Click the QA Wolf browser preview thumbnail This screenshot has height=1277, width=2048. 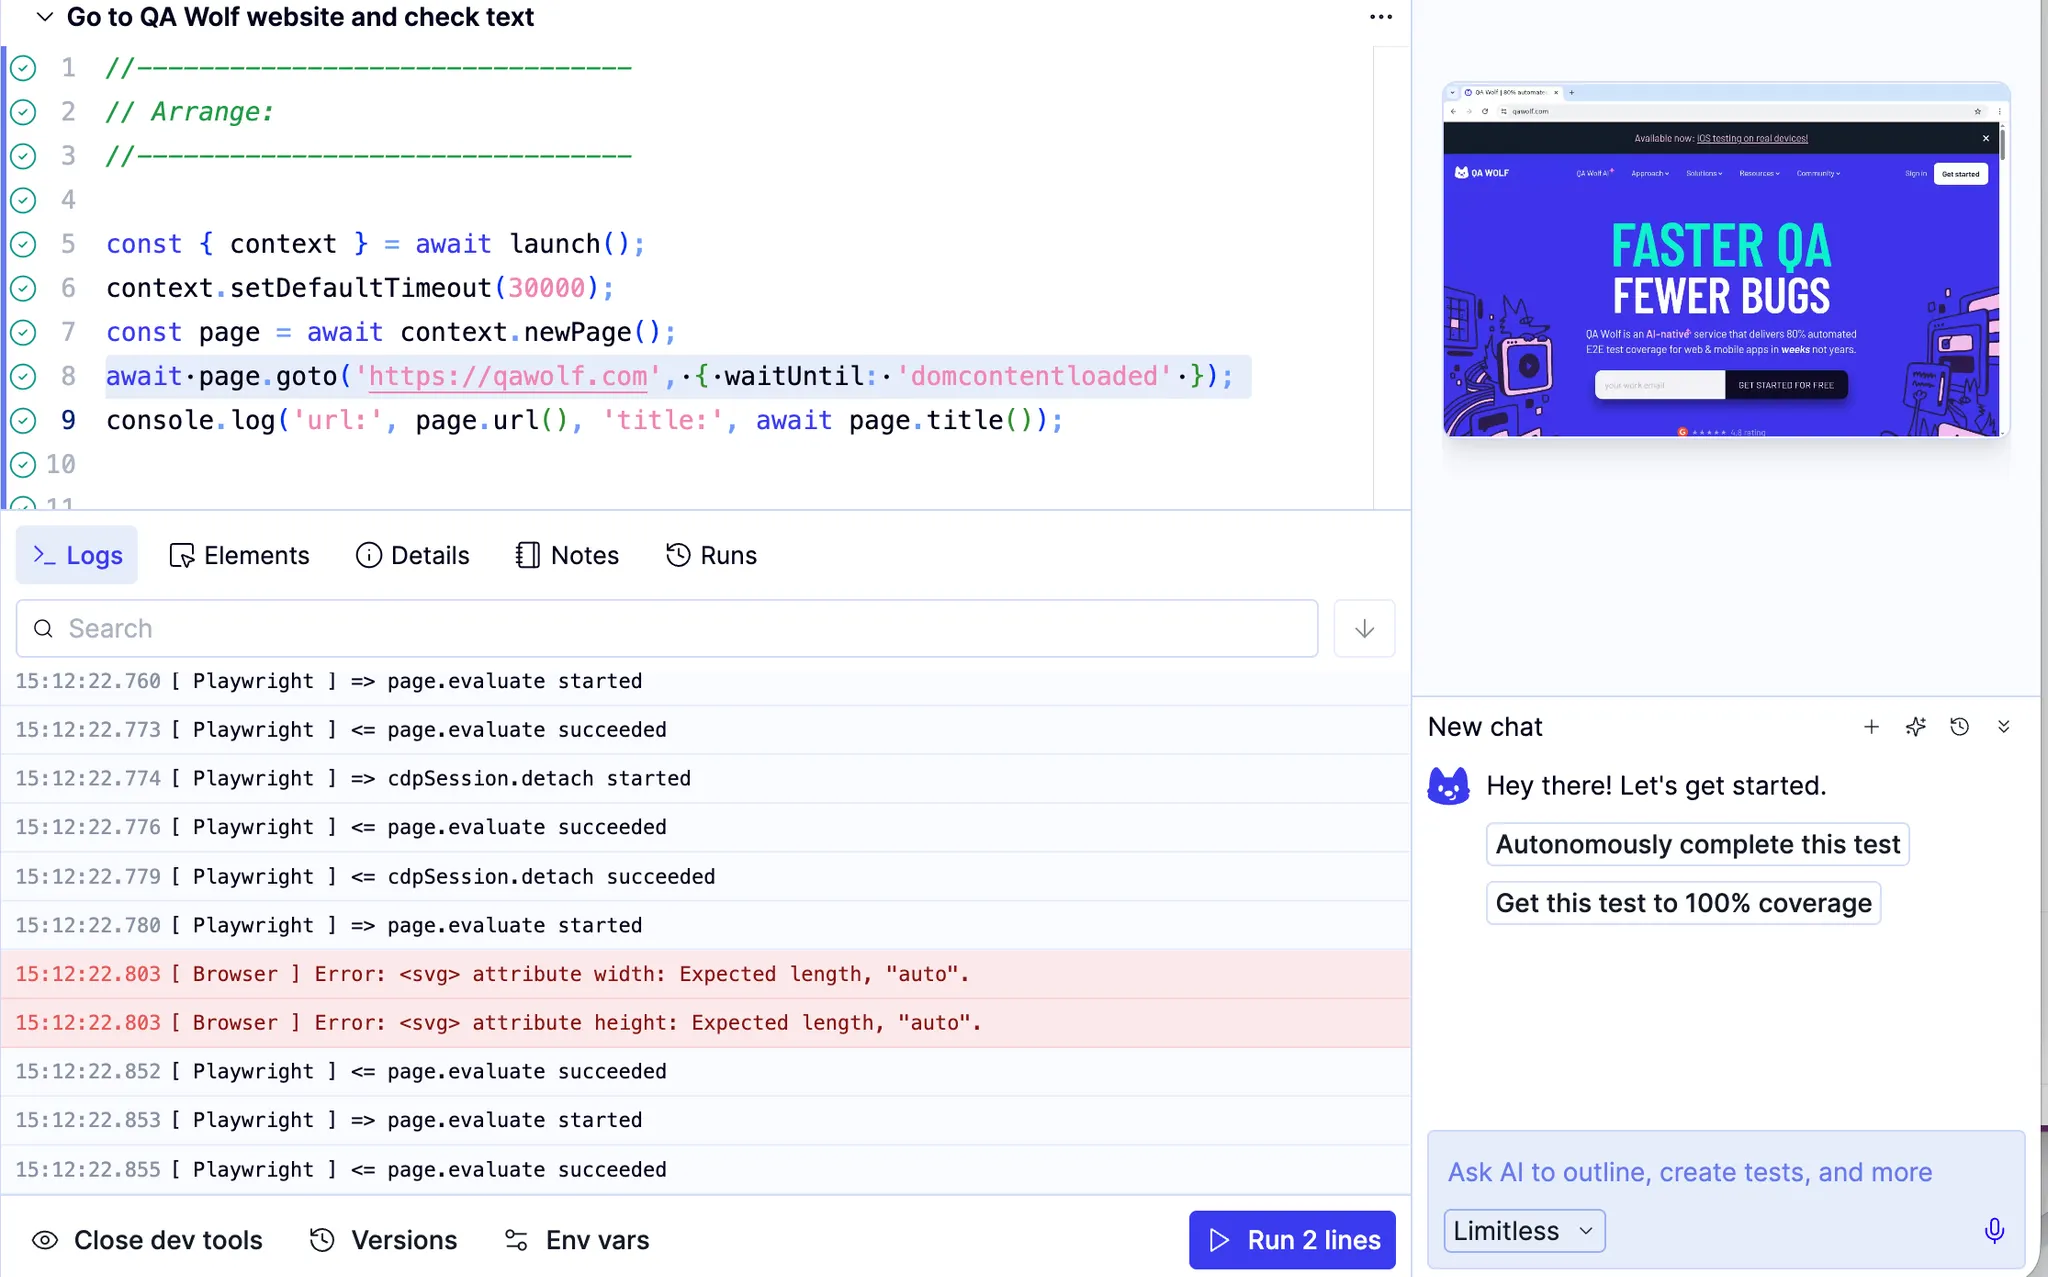[1725, 260]
